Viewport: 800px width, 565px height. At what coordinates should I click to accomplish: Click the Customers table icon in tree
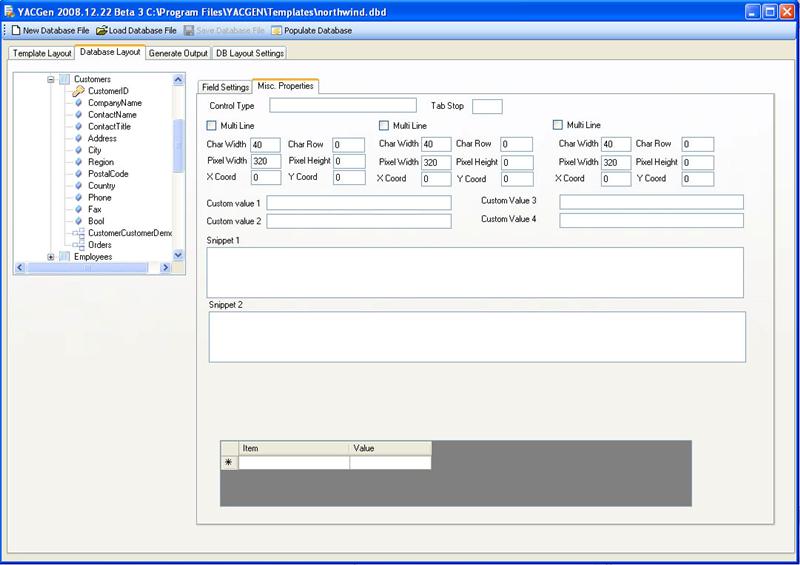64,79
